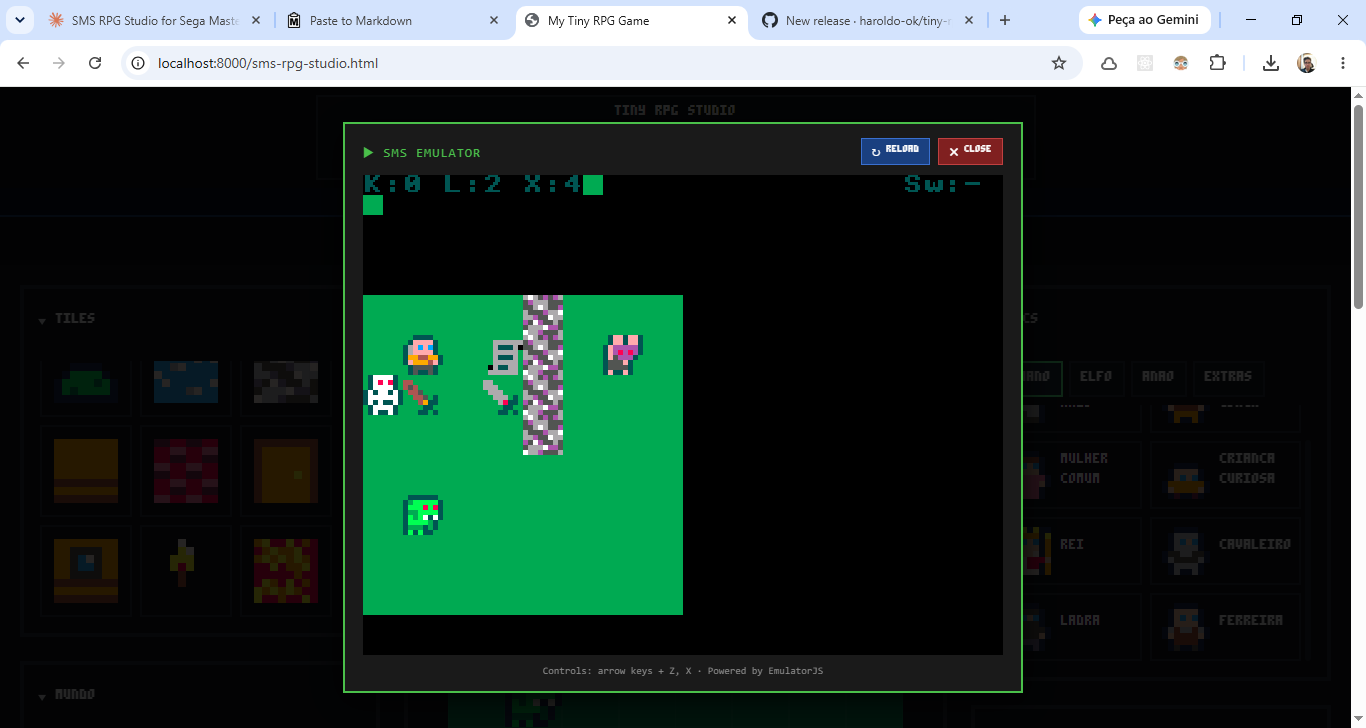The width and height of the screenshot is (1366, 728).
Task: Select the plain orange striped tile
Action: click(x=87, y=470)
